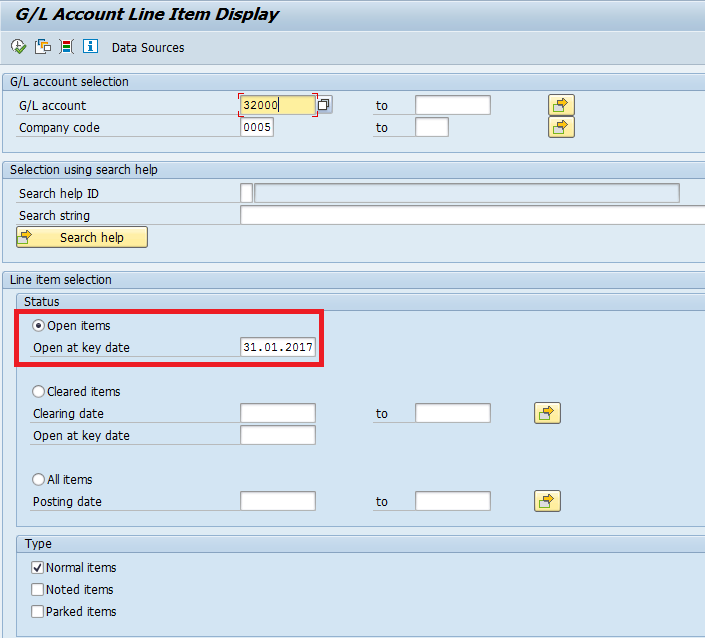This screenshot has width=705, height=638.
Task: Click the Posting date 'to' field
Action: (453, 501)
